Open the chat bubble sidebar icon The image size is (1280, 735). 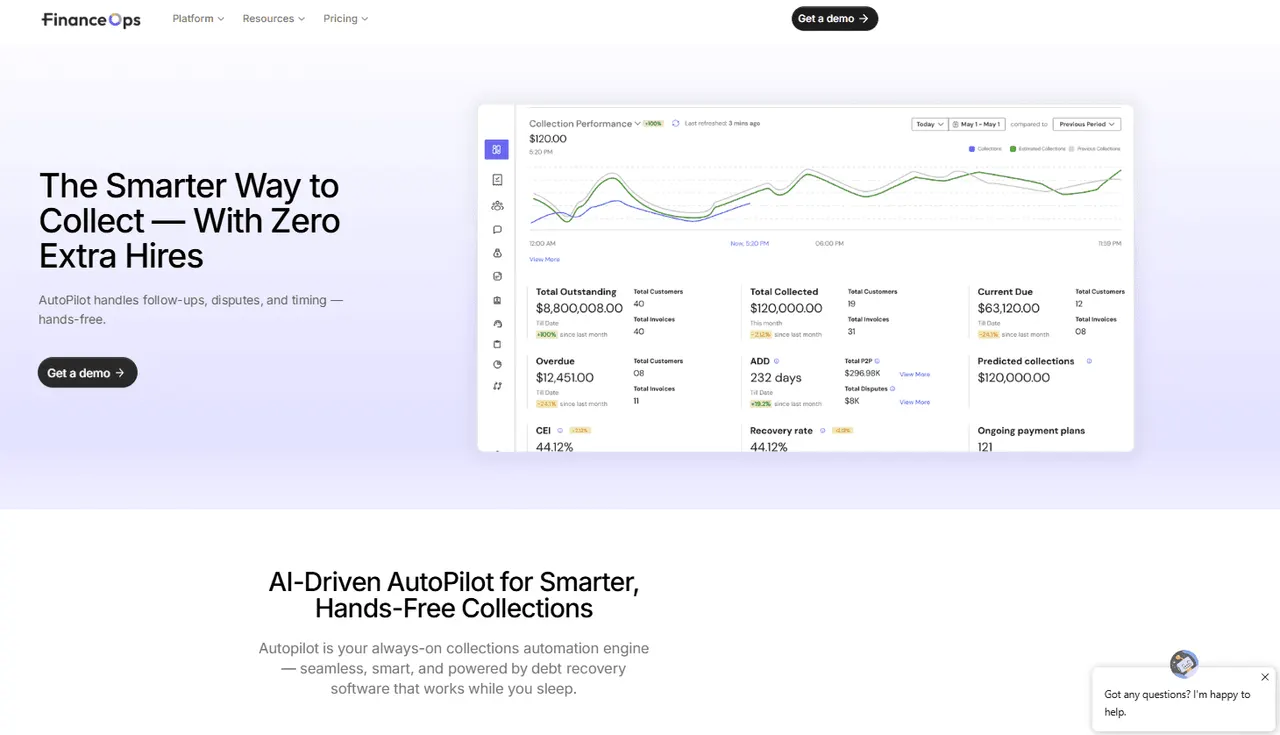coord(497,229)
